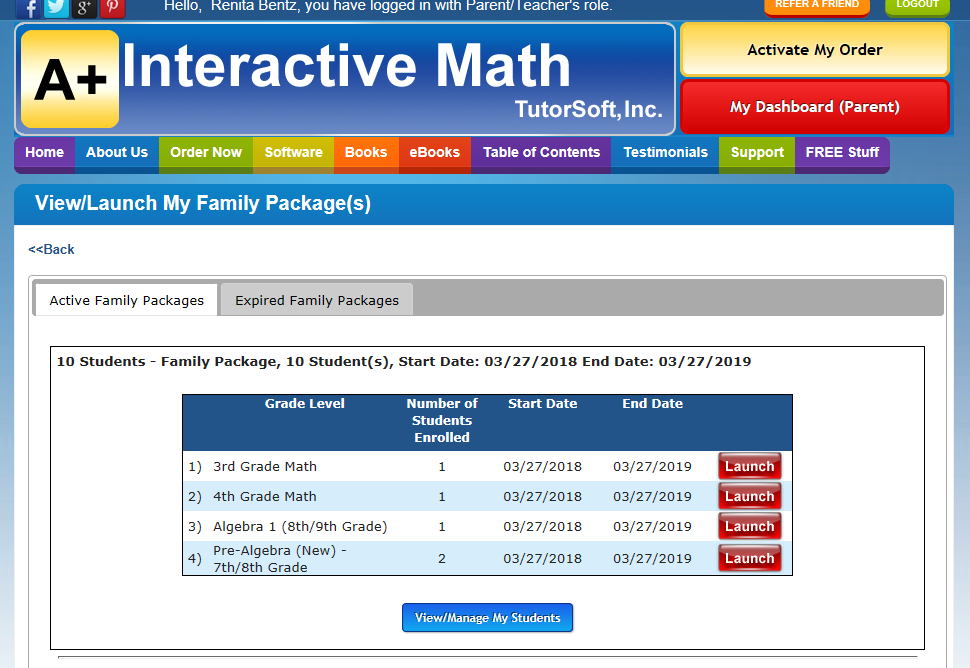Open View/Manage My Students
Image resolution: width=970 pixels, height=668 pixels.
487,617
